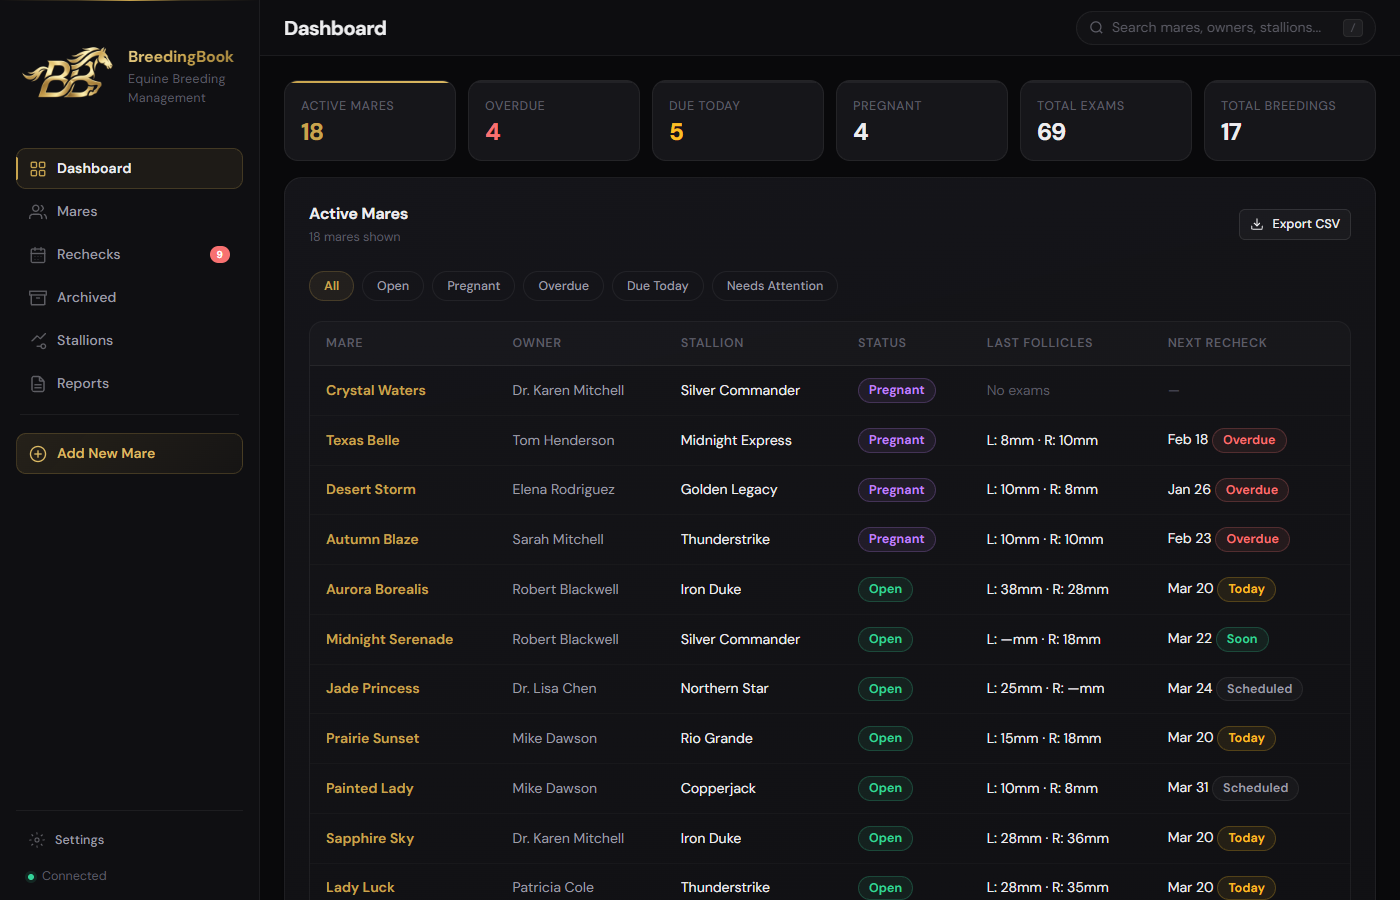Click the slash shortcut key hint
Viewport: 1400px width, 900px height.
[1353, 28]
